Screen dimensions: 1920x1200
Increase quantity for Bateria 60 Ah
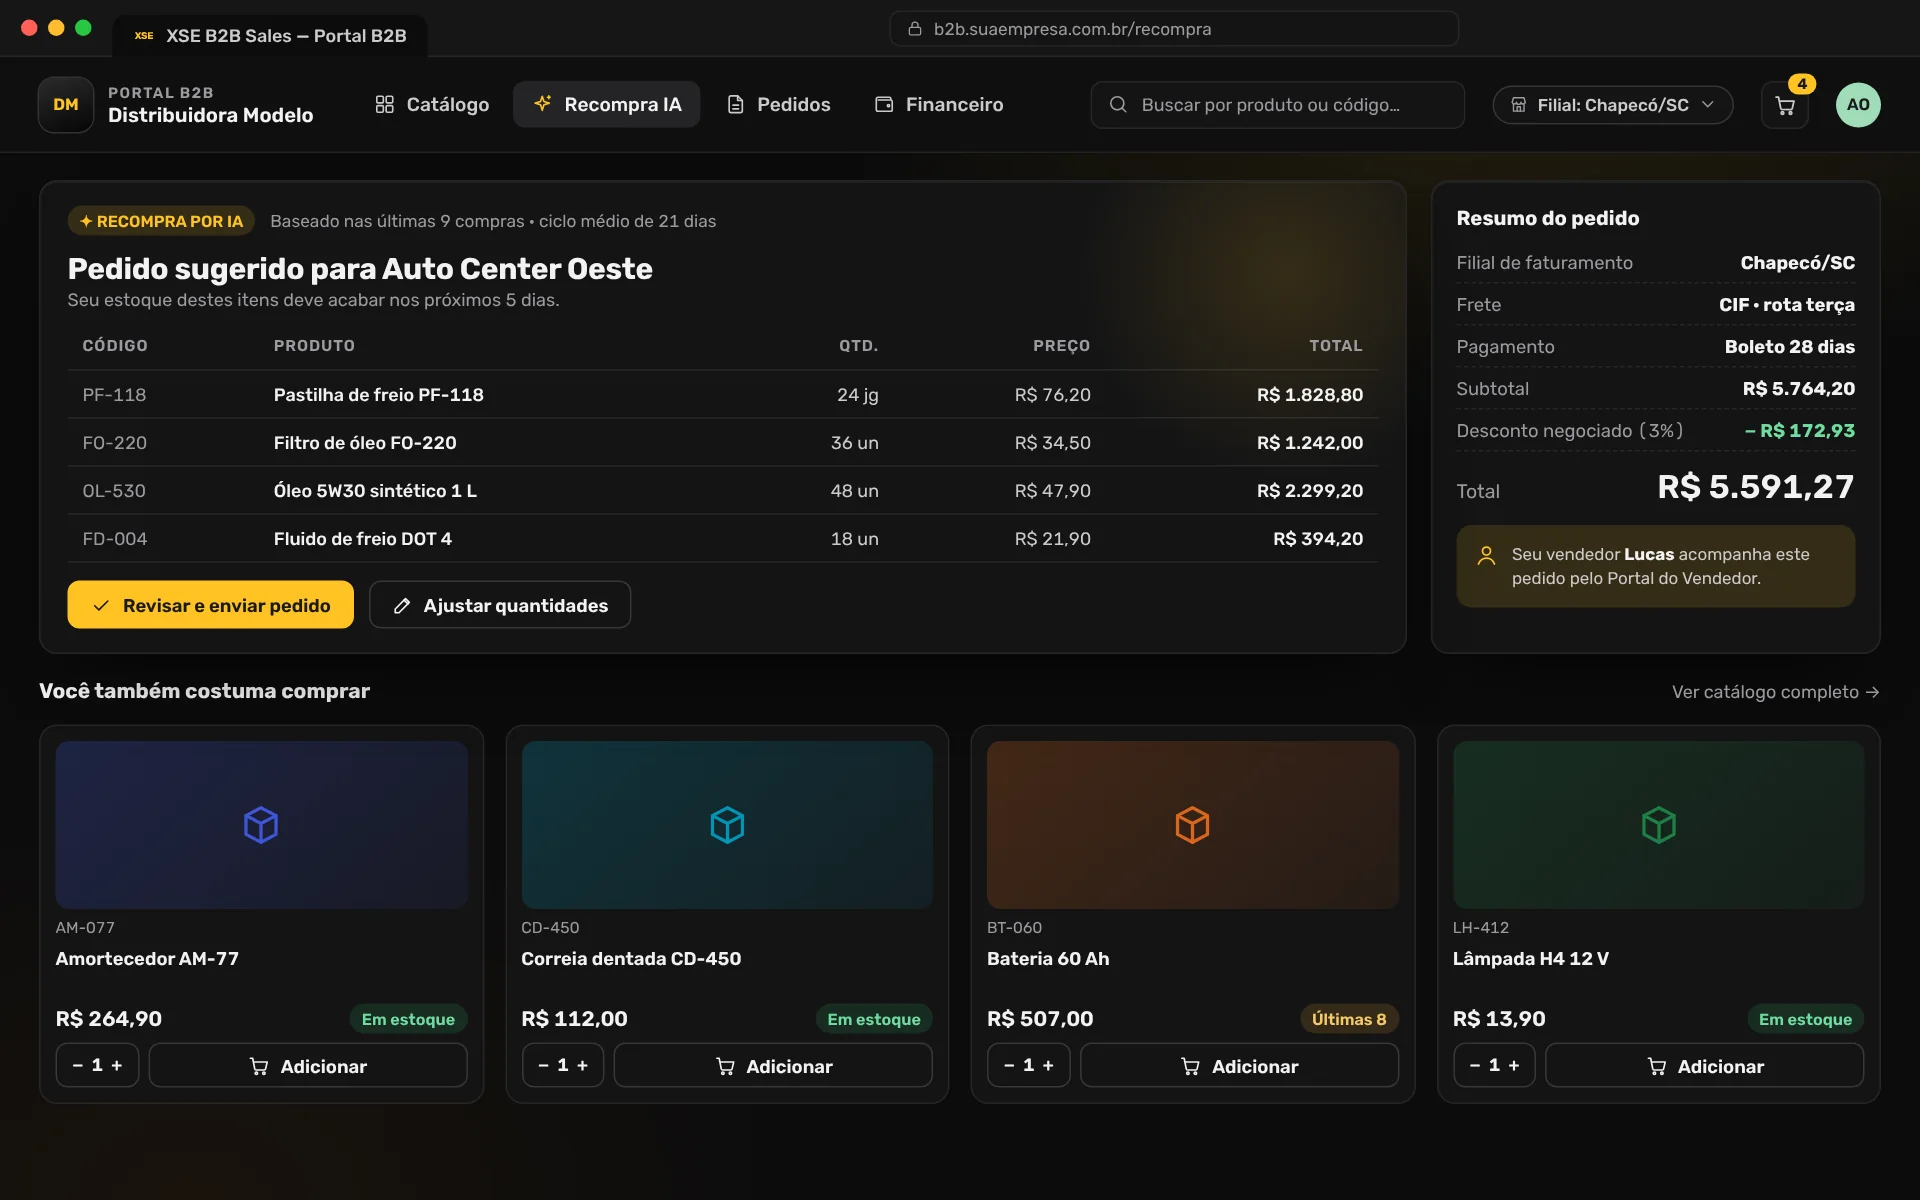(x=1048, y=1066)
